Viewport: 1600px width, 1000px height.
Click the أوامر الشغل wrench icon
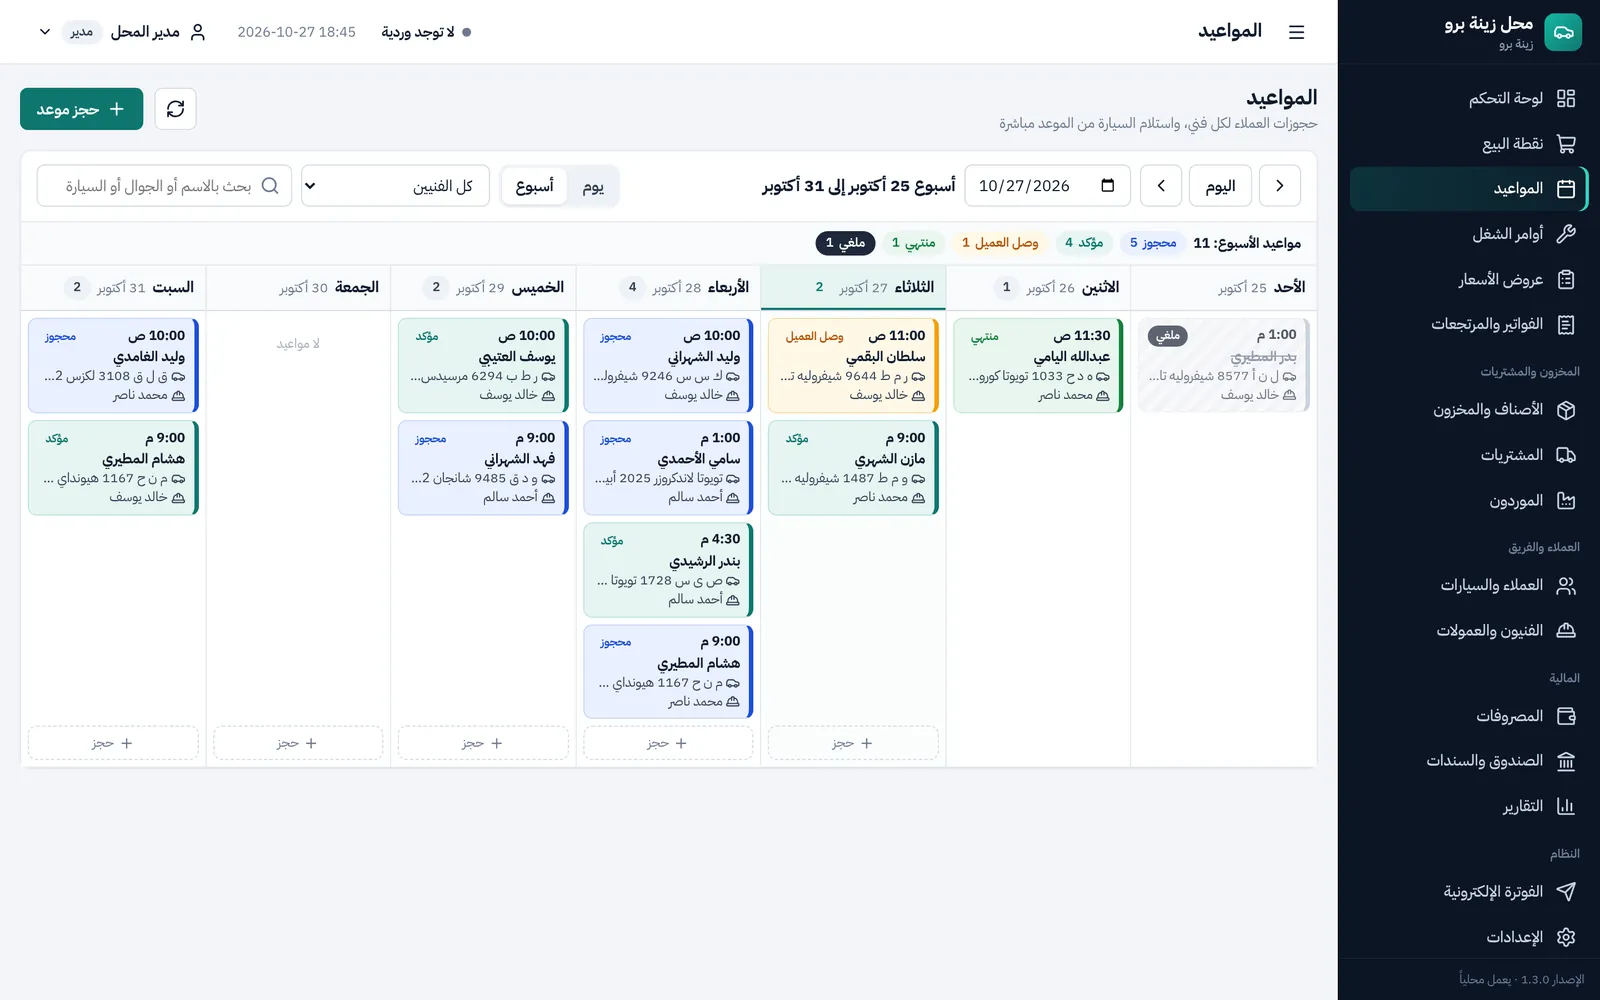[1566, 234]
